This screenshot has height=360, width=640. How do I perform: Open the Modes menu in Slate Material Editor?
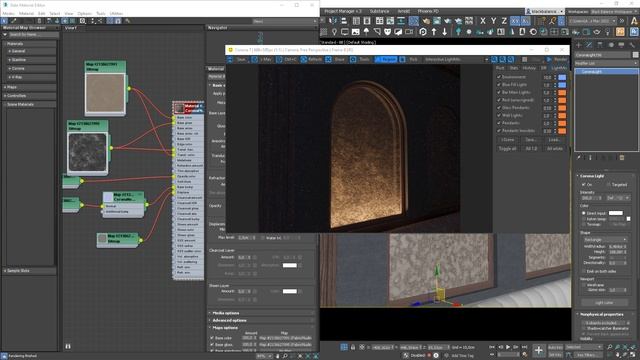(x=8, y=13)
